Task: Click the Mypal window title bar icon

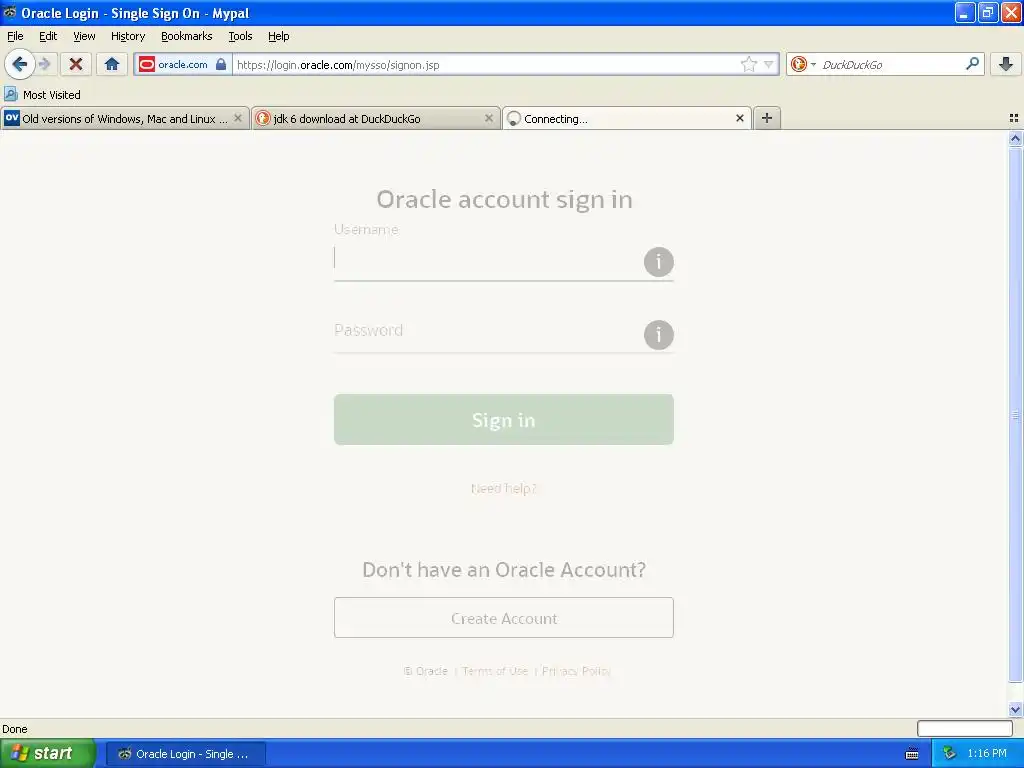Action: click(x=10, y=12)
